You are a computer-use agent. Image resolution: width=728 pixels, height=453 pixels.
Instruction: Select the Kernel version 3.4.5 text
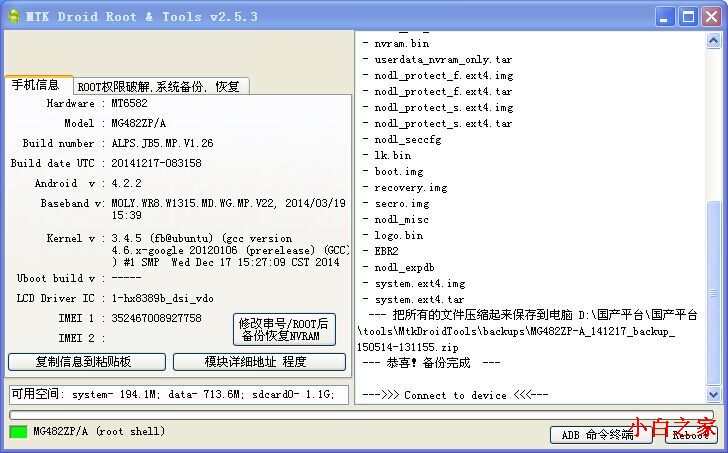230,250
